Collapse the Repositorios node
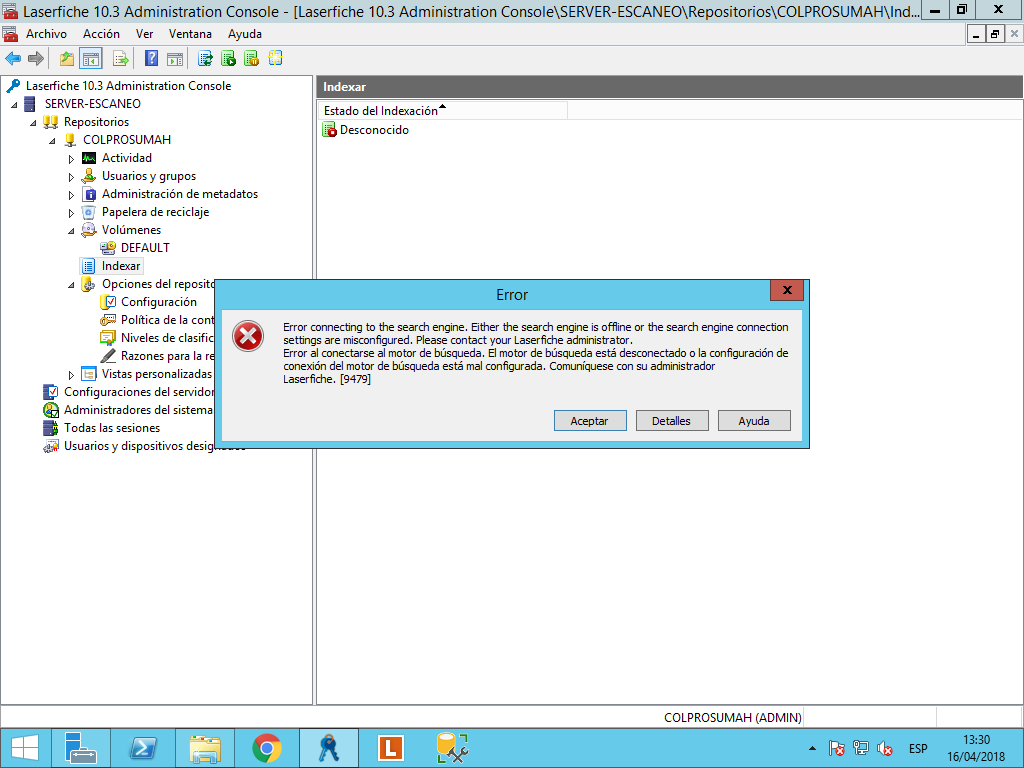The width and height of the screenshot is (1024, 768). coord(33,123)
